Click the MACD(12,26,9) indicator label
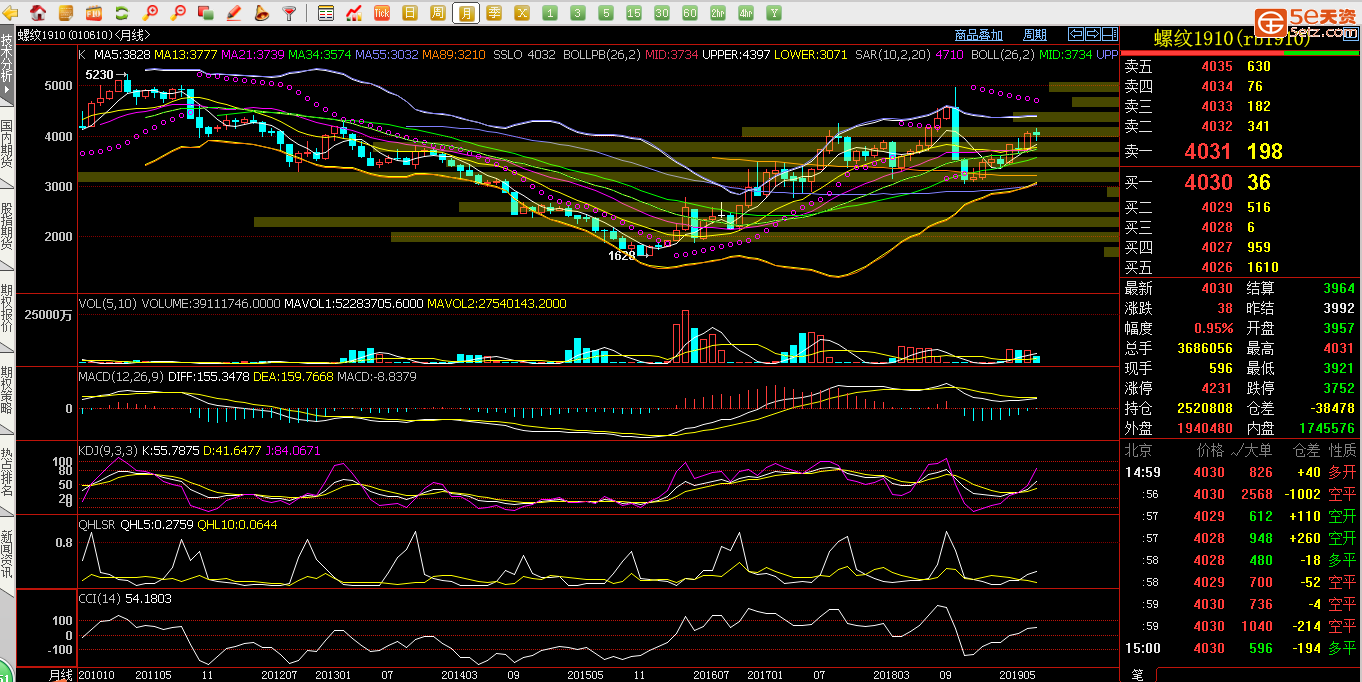 [x=122, y=377]
